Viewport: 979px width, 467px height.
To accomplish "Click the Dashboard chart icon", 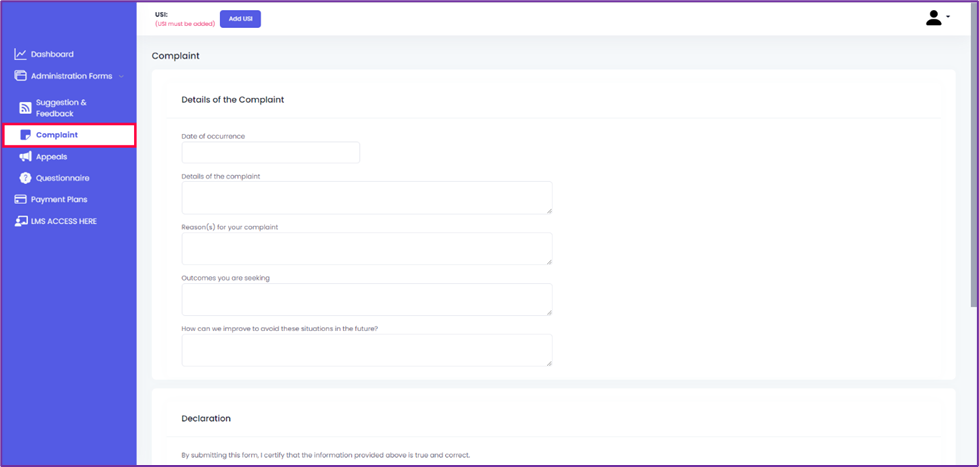I will [20, 54].
